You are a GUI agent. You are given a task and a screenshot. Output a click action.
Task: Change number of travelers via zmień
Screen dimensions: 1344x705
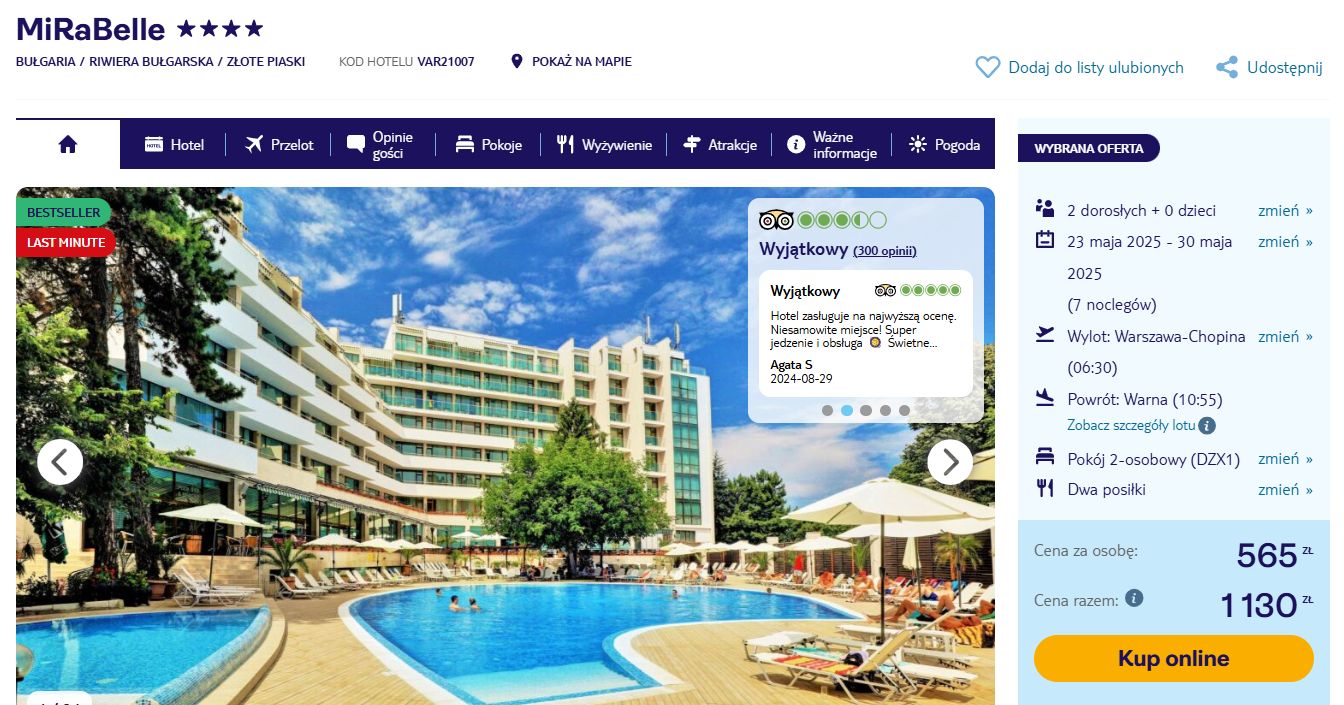1285,210
